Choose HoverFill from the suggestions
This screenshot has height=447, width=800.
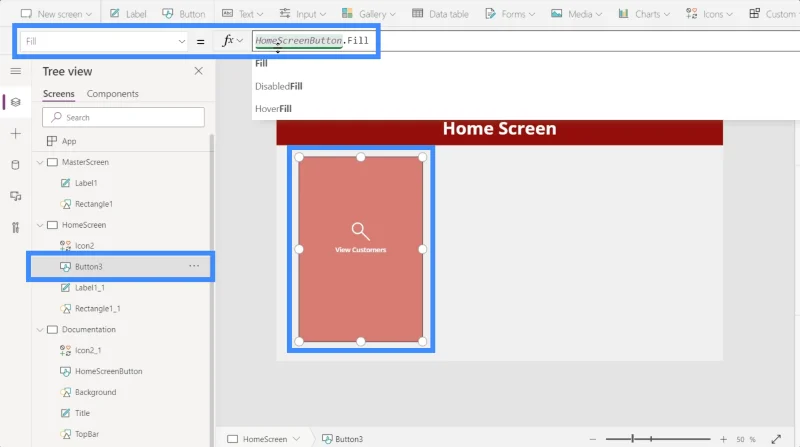coord(273,109)
